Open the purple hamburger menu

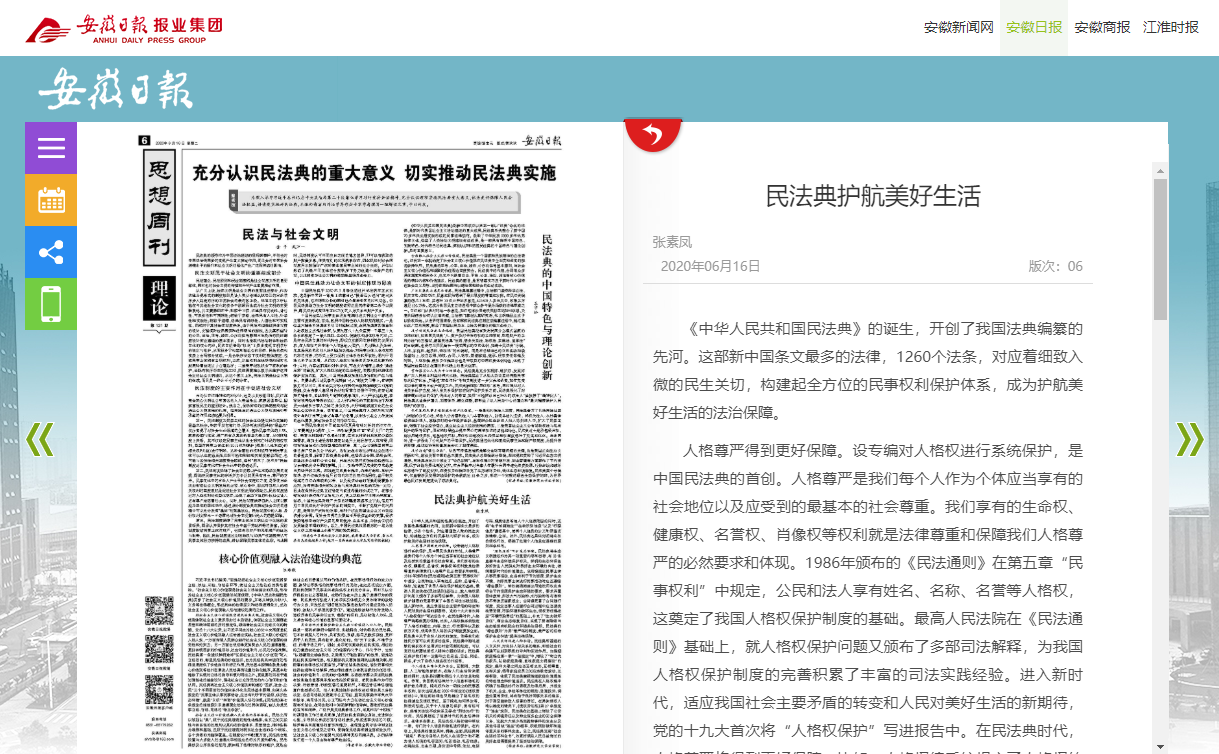tap(51, 148)
